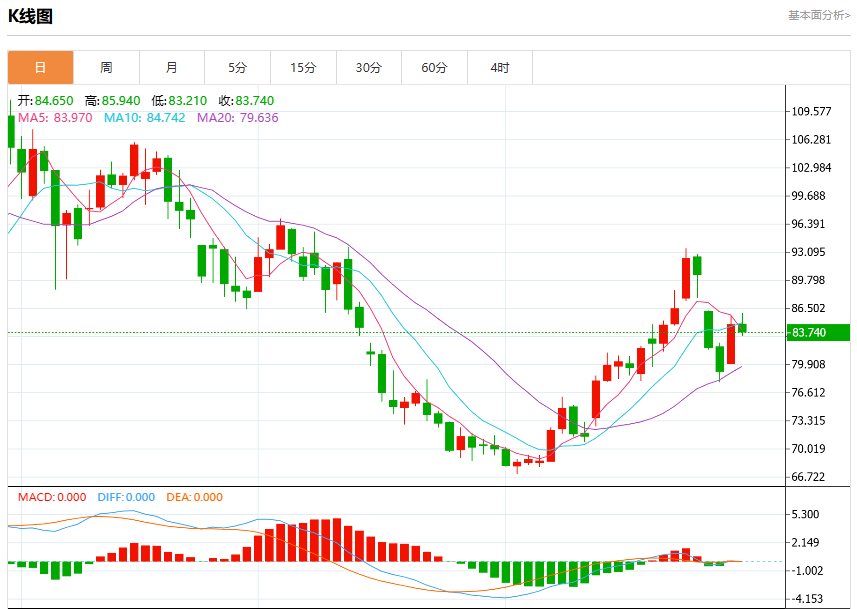
Task: Click the MA20 79.636 indicator label
Action: point(238,118)
